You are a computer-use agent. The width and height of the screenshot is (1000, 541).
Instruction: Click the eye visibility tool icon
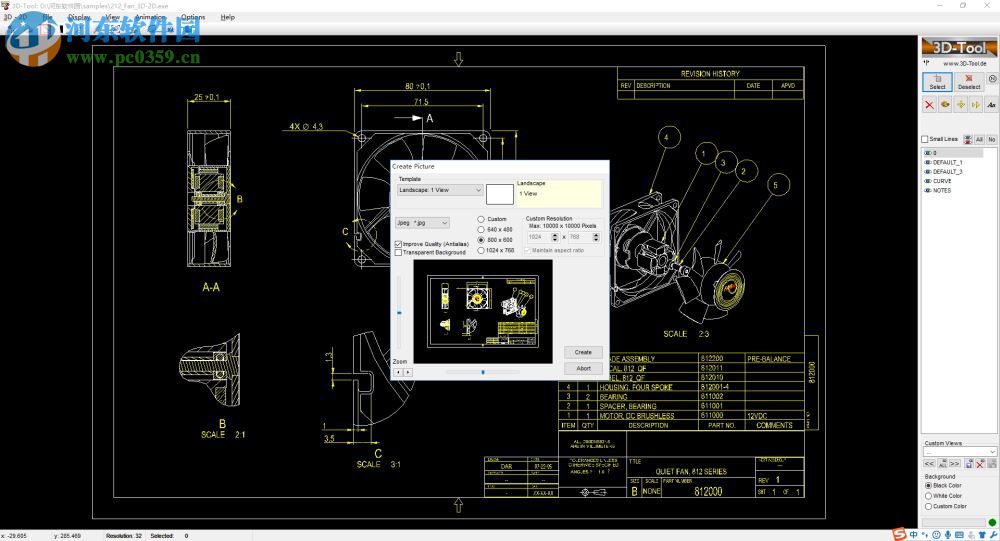945,105
